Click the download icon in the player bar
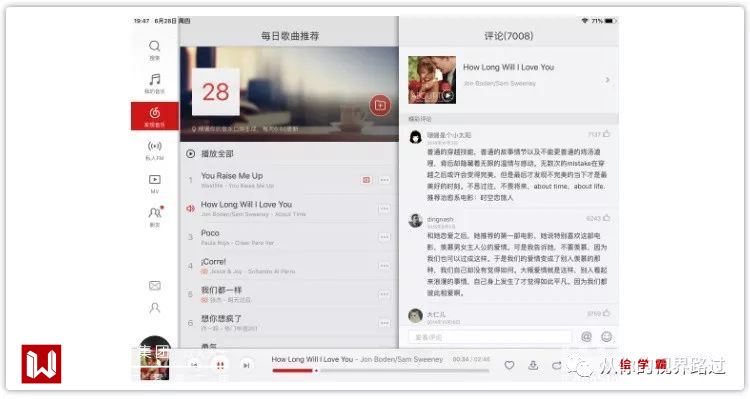Viewport: 750px width, 399px height. click(x=533, y=365)
